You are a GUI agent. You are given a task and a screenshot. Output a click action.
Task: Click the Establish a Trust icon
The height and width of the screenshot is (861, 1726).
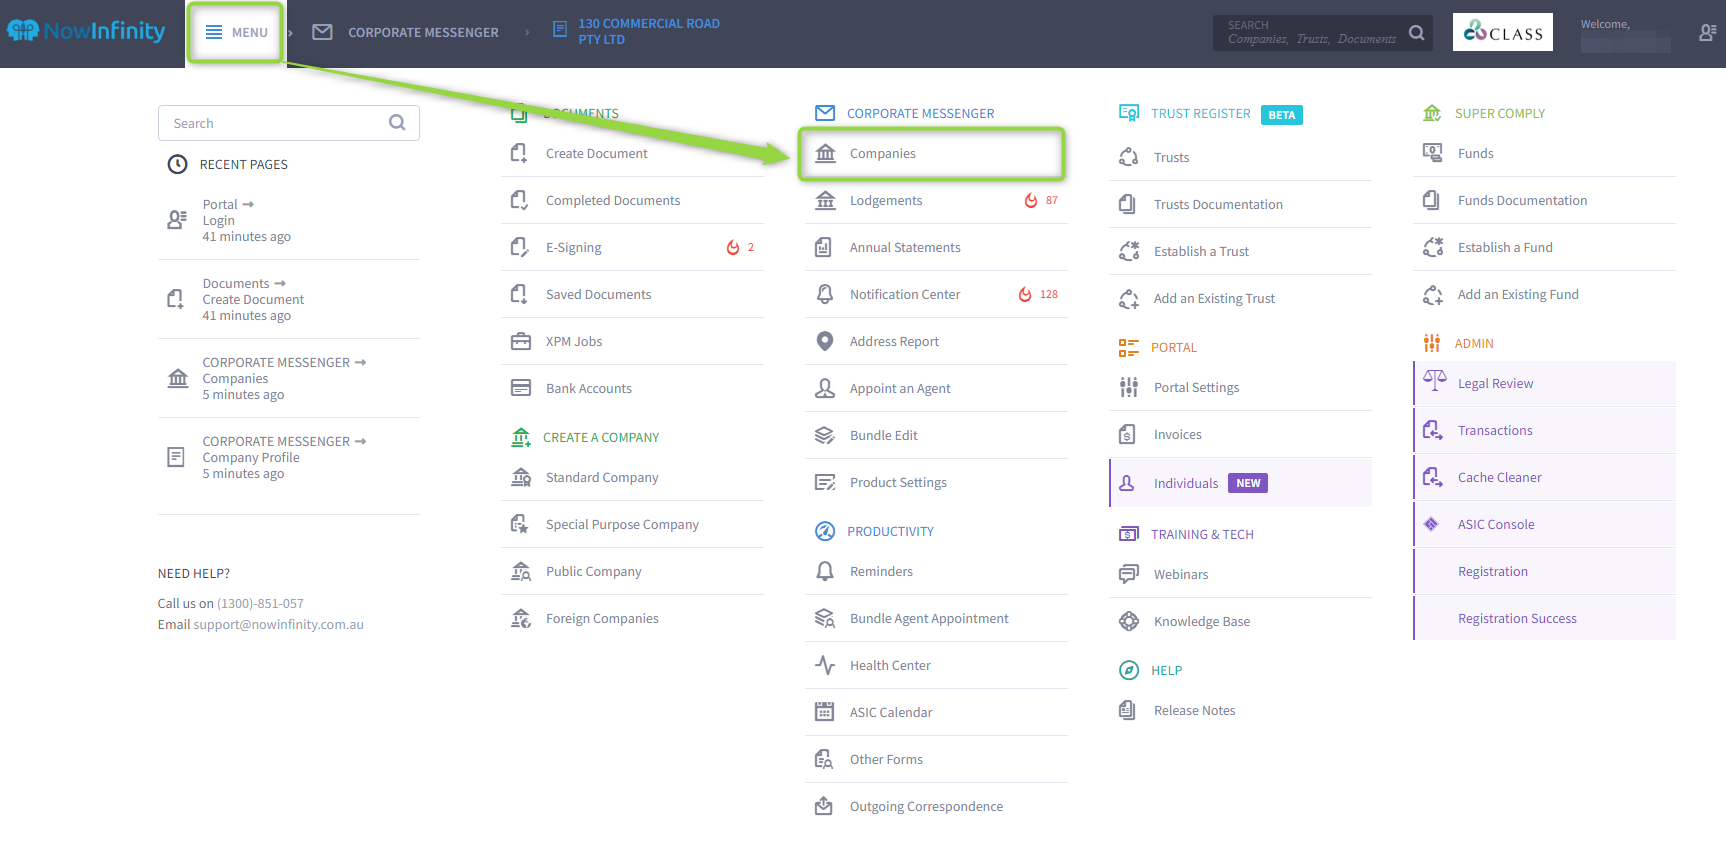(x=1129, y=251)
